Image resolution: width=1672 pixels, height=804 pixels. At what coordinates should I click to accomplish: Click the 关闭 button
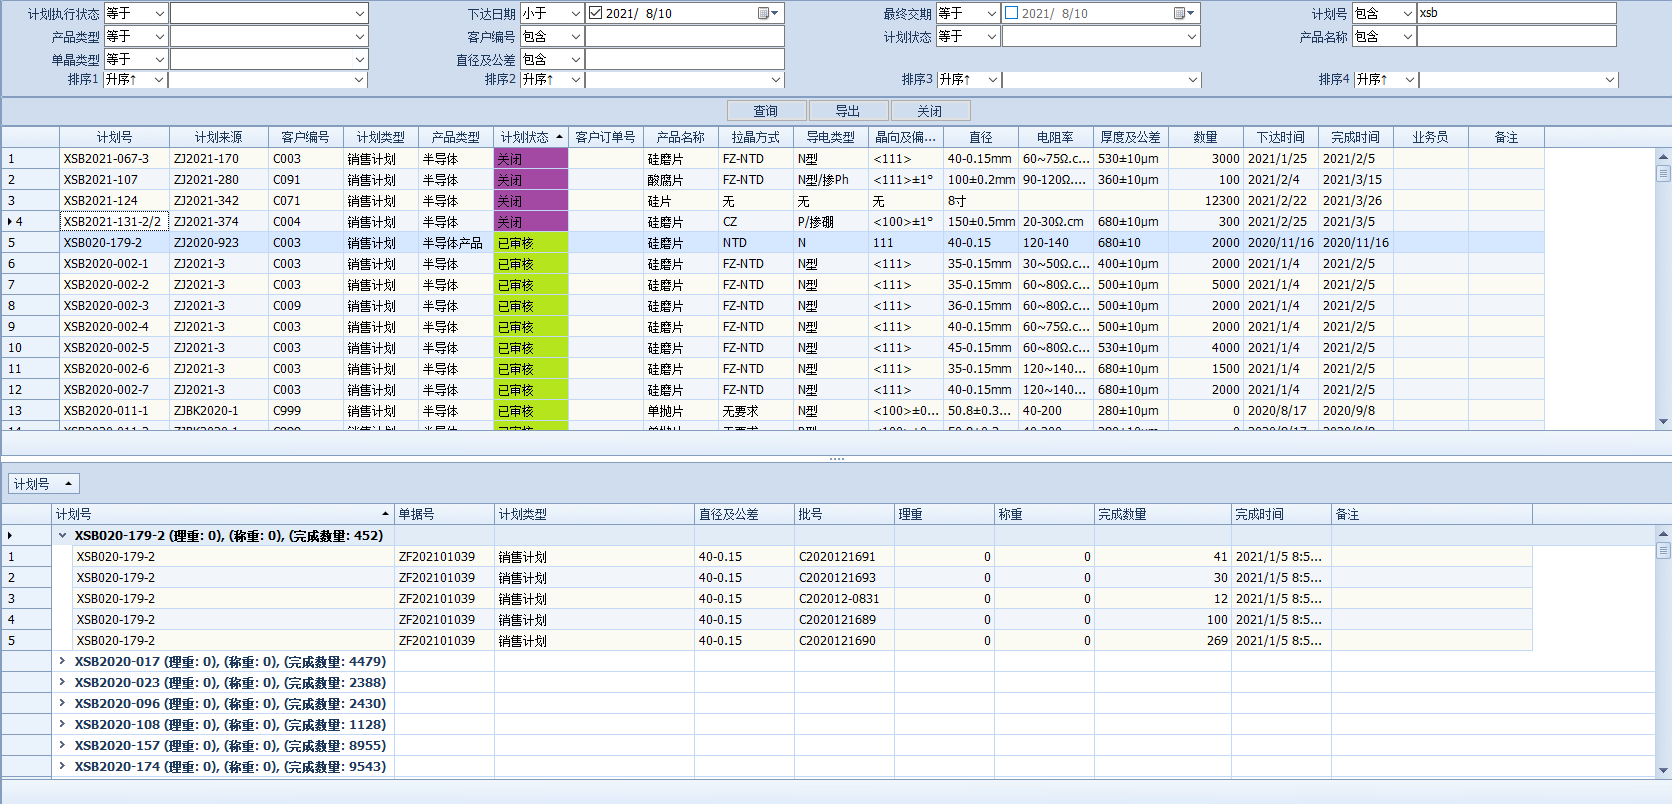[930, 111]
